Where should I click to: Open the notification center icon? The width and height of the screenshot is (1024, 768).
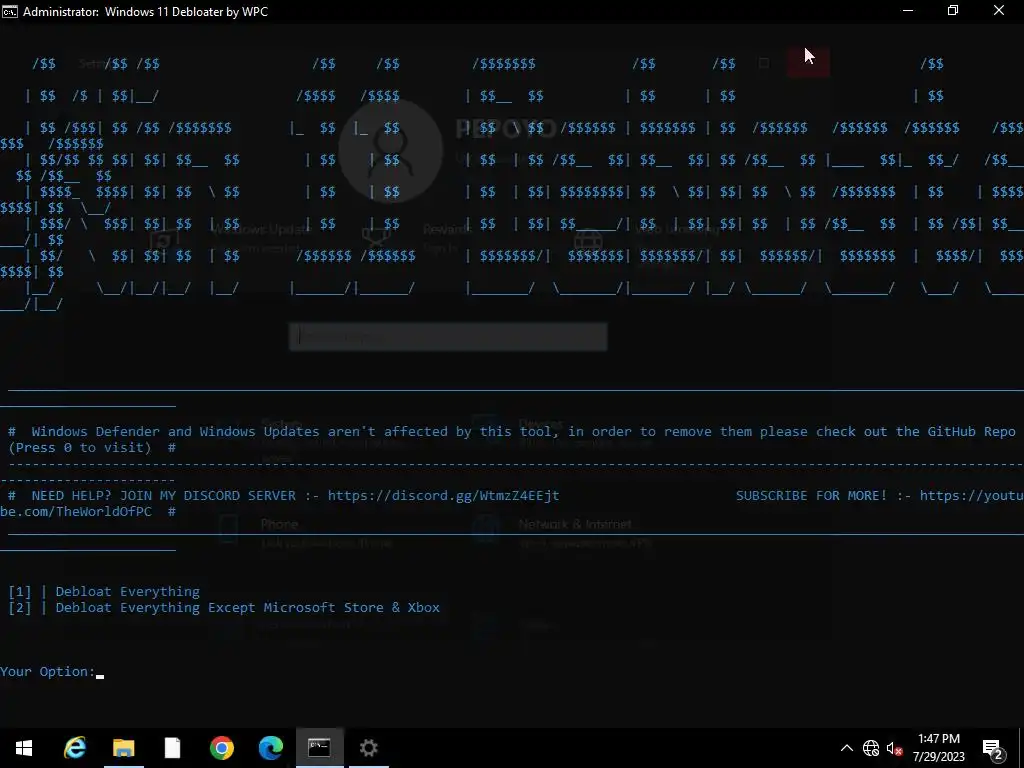coord(993,748)
